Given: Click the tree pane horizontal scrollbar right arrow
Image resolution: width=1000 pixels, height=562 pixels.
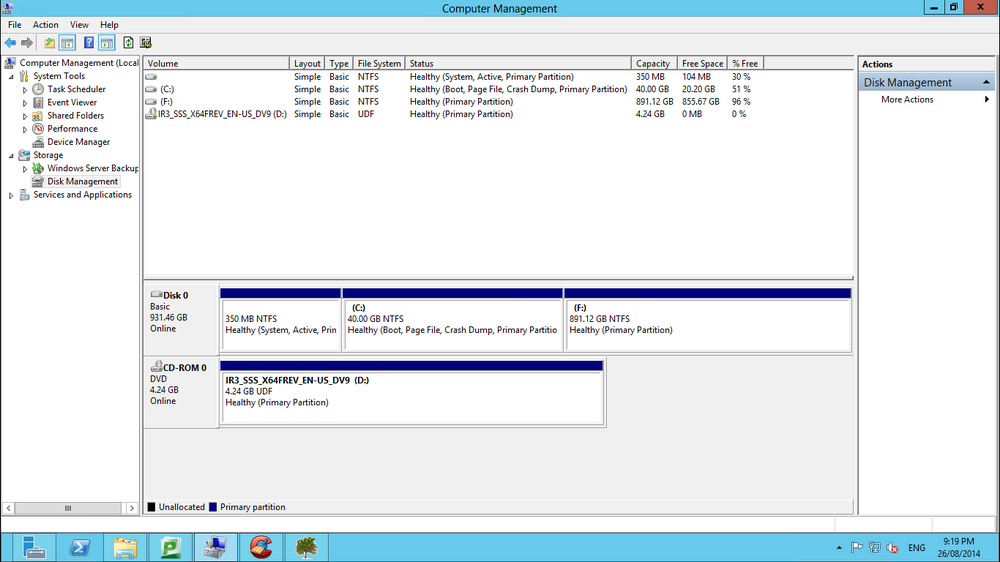Looking at the screenshot, I should click(x=131, y=508).
